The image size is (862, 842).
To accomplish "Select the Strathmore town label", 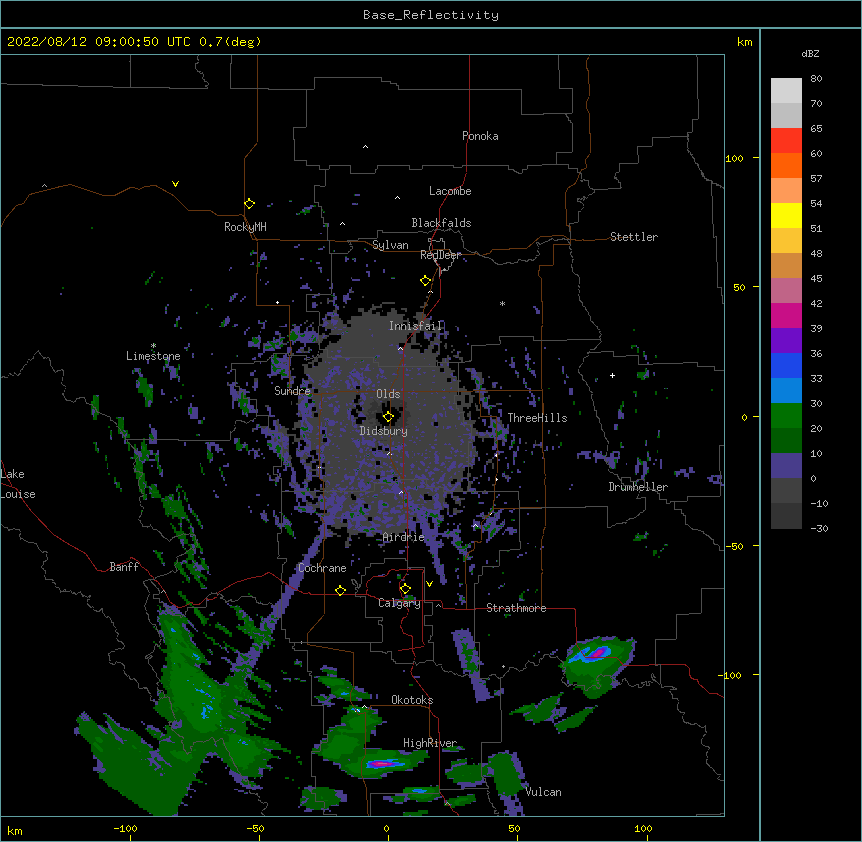I will point(516,608).
